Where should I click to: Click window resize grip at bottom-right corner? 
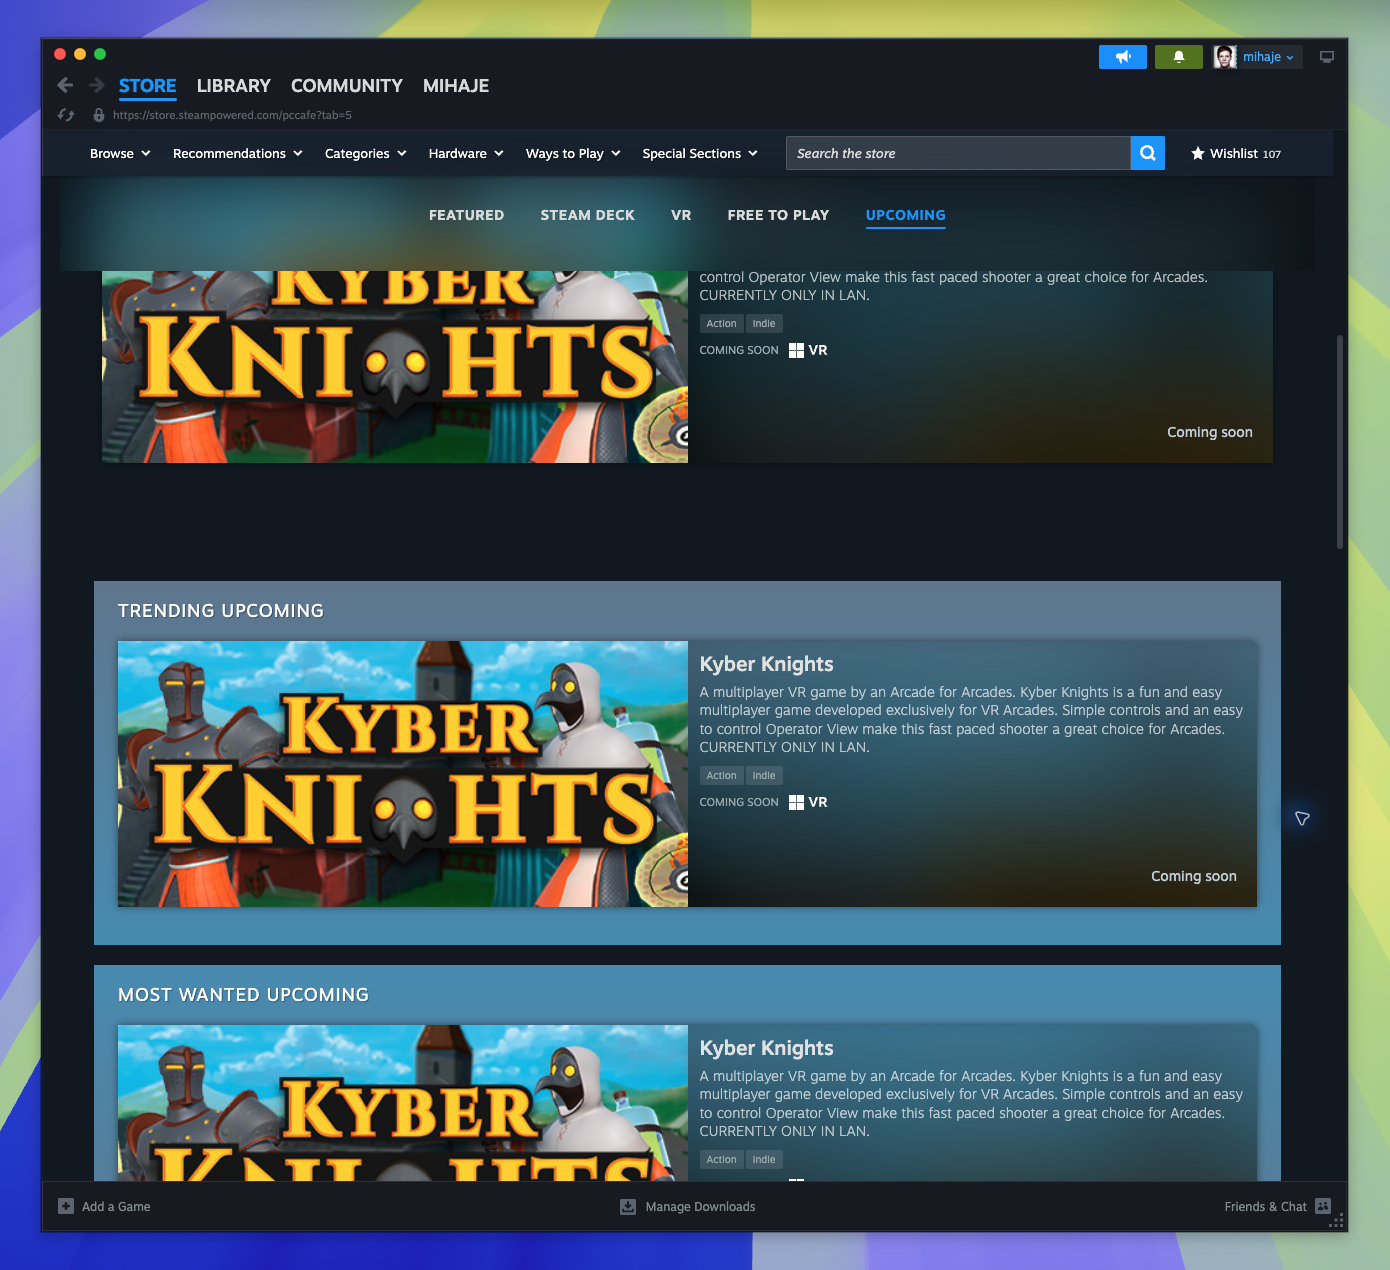pyautogui.click(x=1337, y=1222)
